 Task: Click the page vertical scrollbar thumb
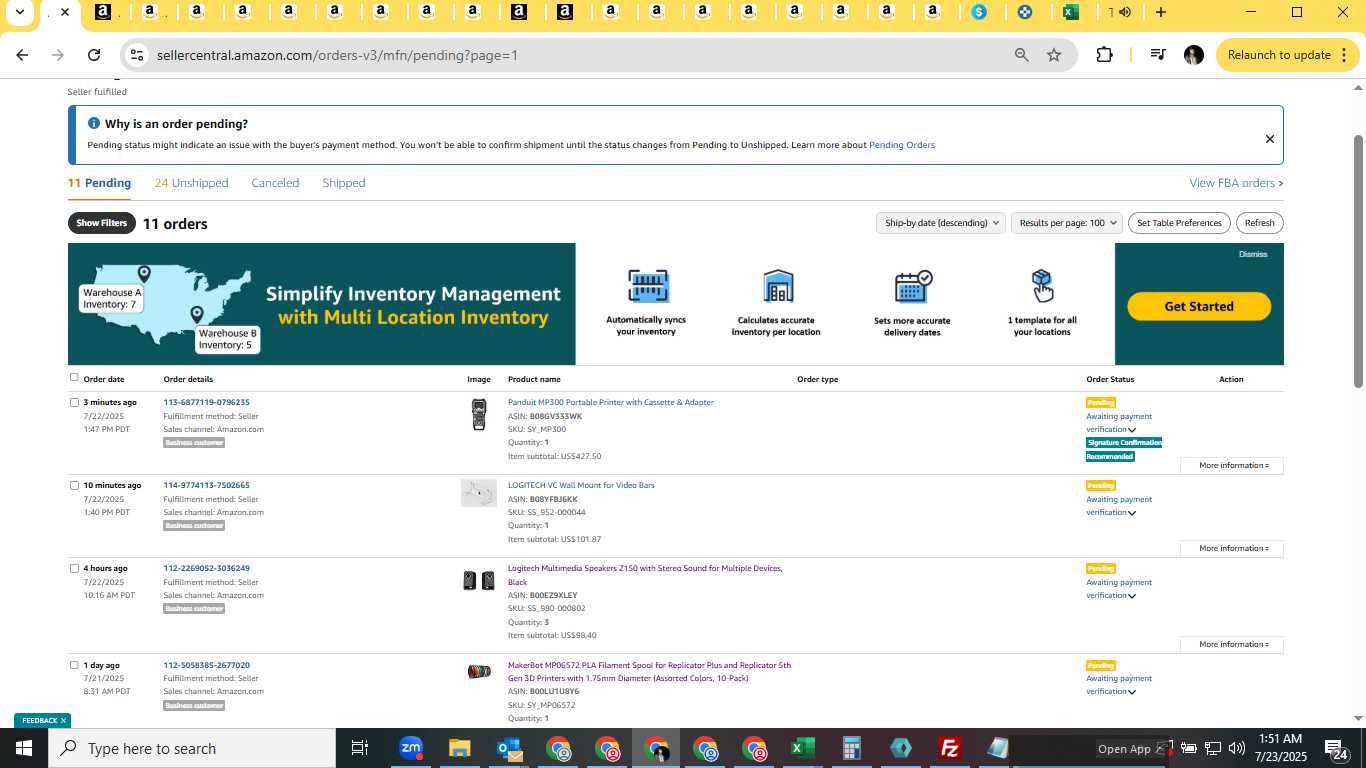click(1358, 260)
